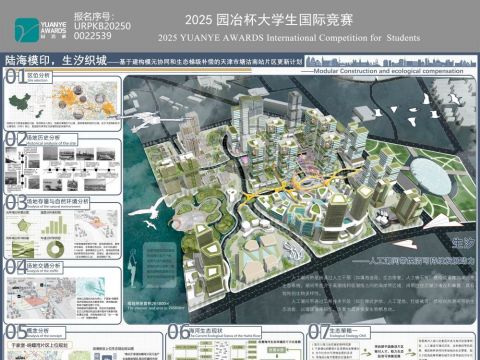Click the green bar chart in section 03
The width and height of the screenshot is (480, 360).
tap(54, 224)
